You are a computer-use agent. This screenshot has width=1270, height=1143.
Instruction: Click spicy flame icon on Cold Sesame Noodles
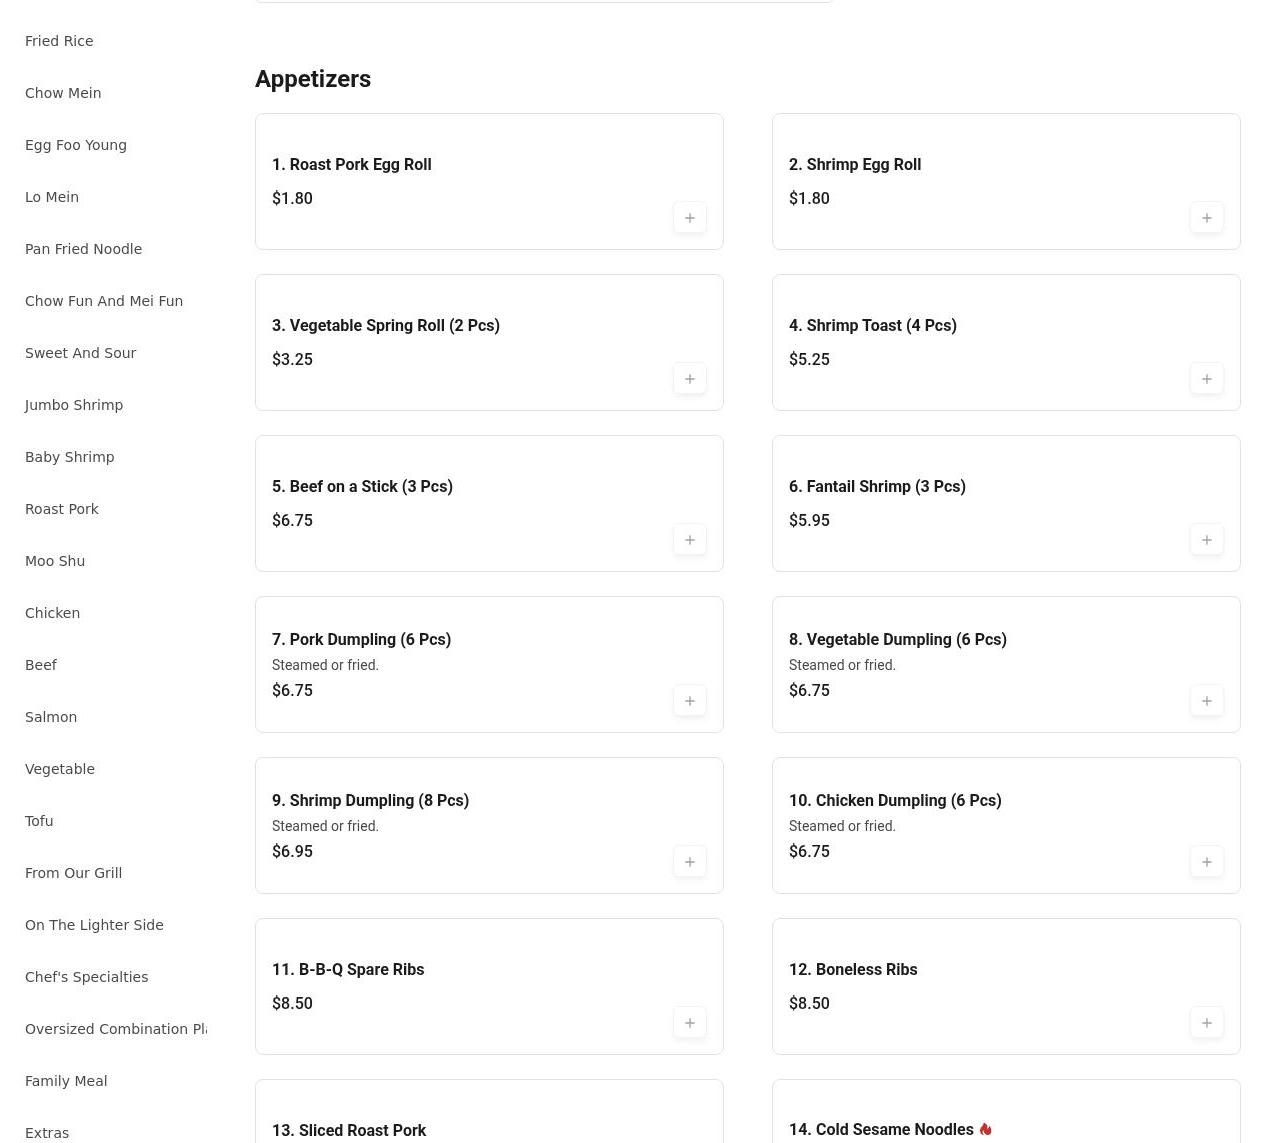pos(985,1129)
